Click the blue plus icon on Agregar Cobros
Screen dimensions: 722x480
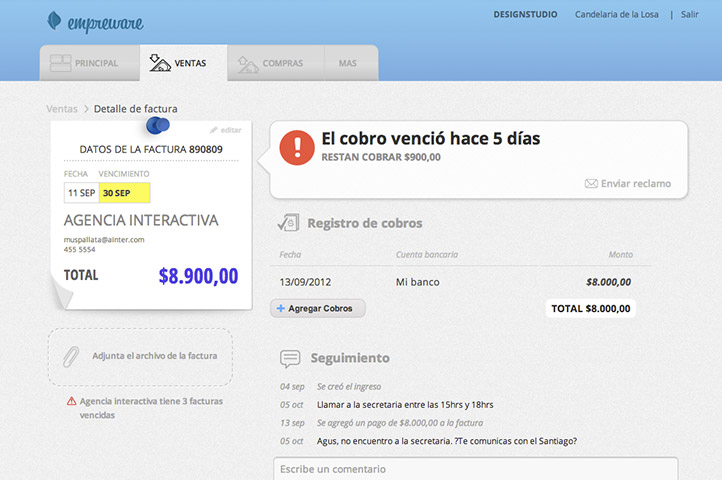click(x=280, y=308)
